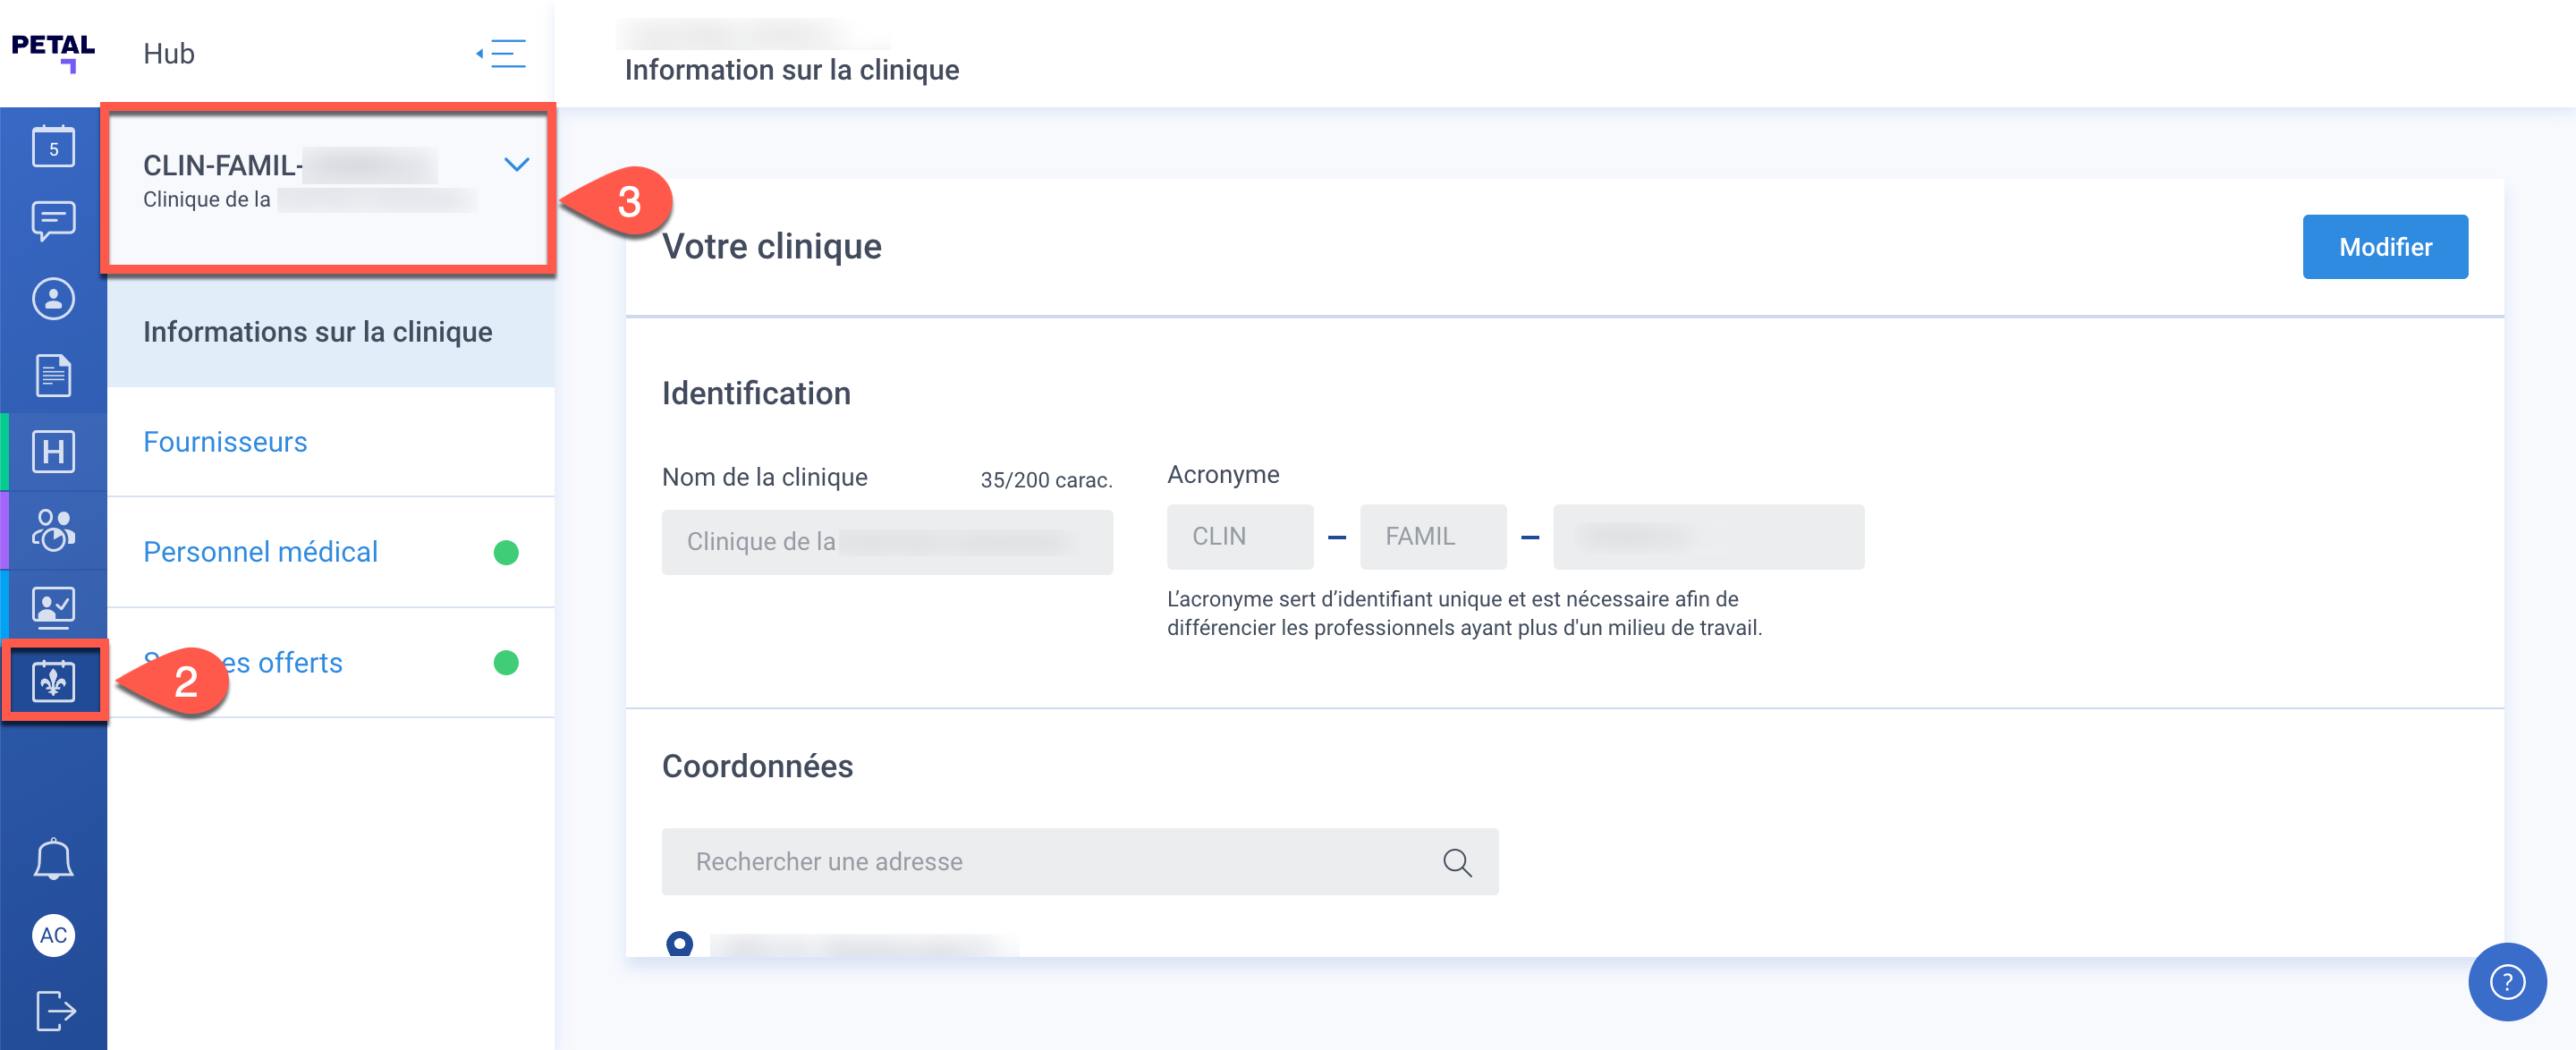Open the help question mark button

(x=2506, y=982)
